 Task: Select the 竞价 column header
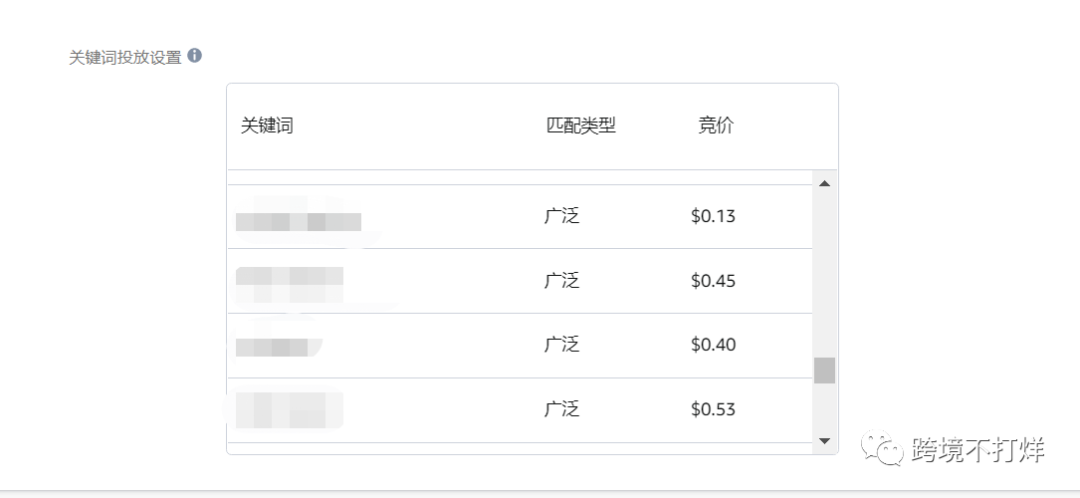tap(716, 127)
